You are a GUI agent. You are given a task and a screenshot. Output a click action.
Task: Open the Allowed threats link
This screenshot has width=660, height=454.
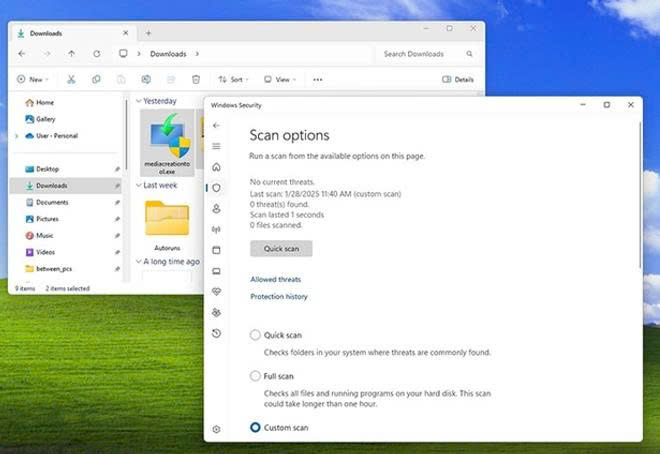coord(276,279)
